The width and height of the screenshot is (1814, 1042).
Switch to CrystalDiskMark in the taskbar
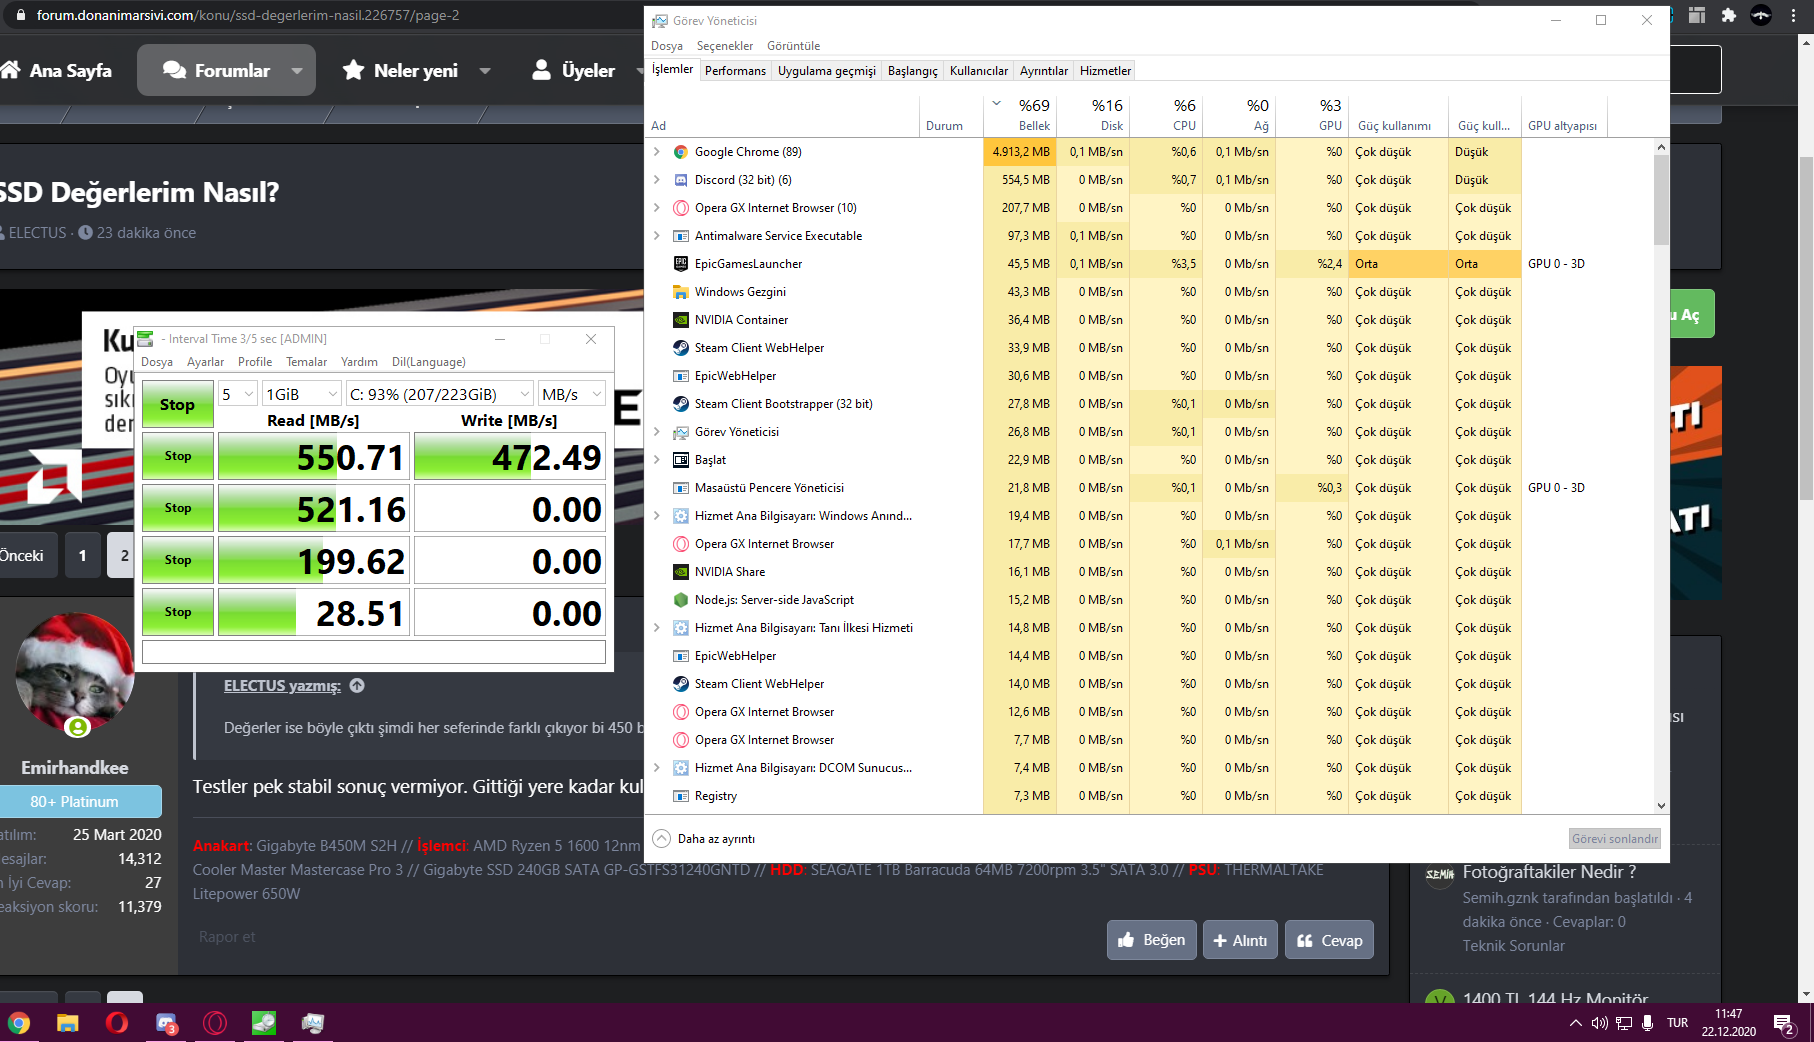coord(264,1023)
